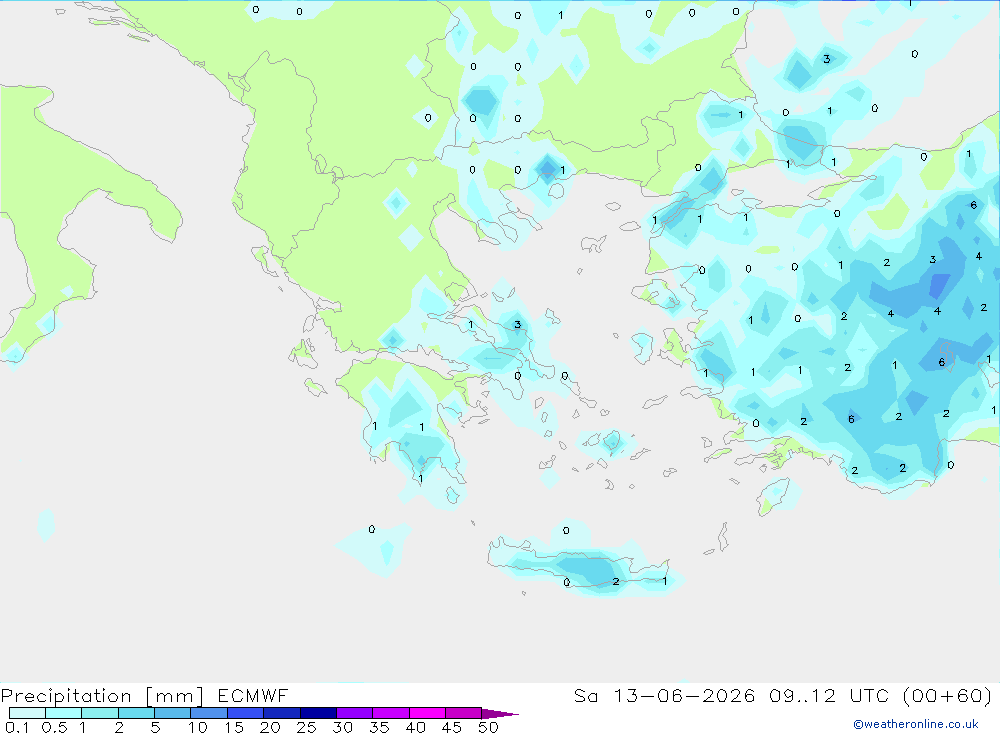Screen dimensions: 1000x733
Task: Click the '40' legend scale label
Action: [415, 727]
